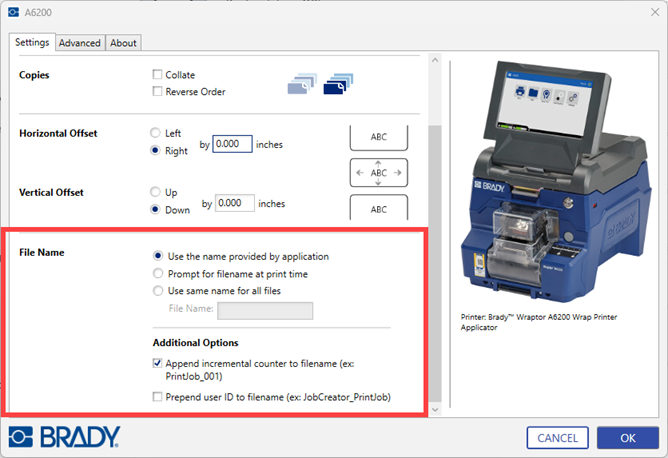The height and width of the screenshot is (458, 668).
Task: Select Right horizontal offset
Action: pos(155,150)
